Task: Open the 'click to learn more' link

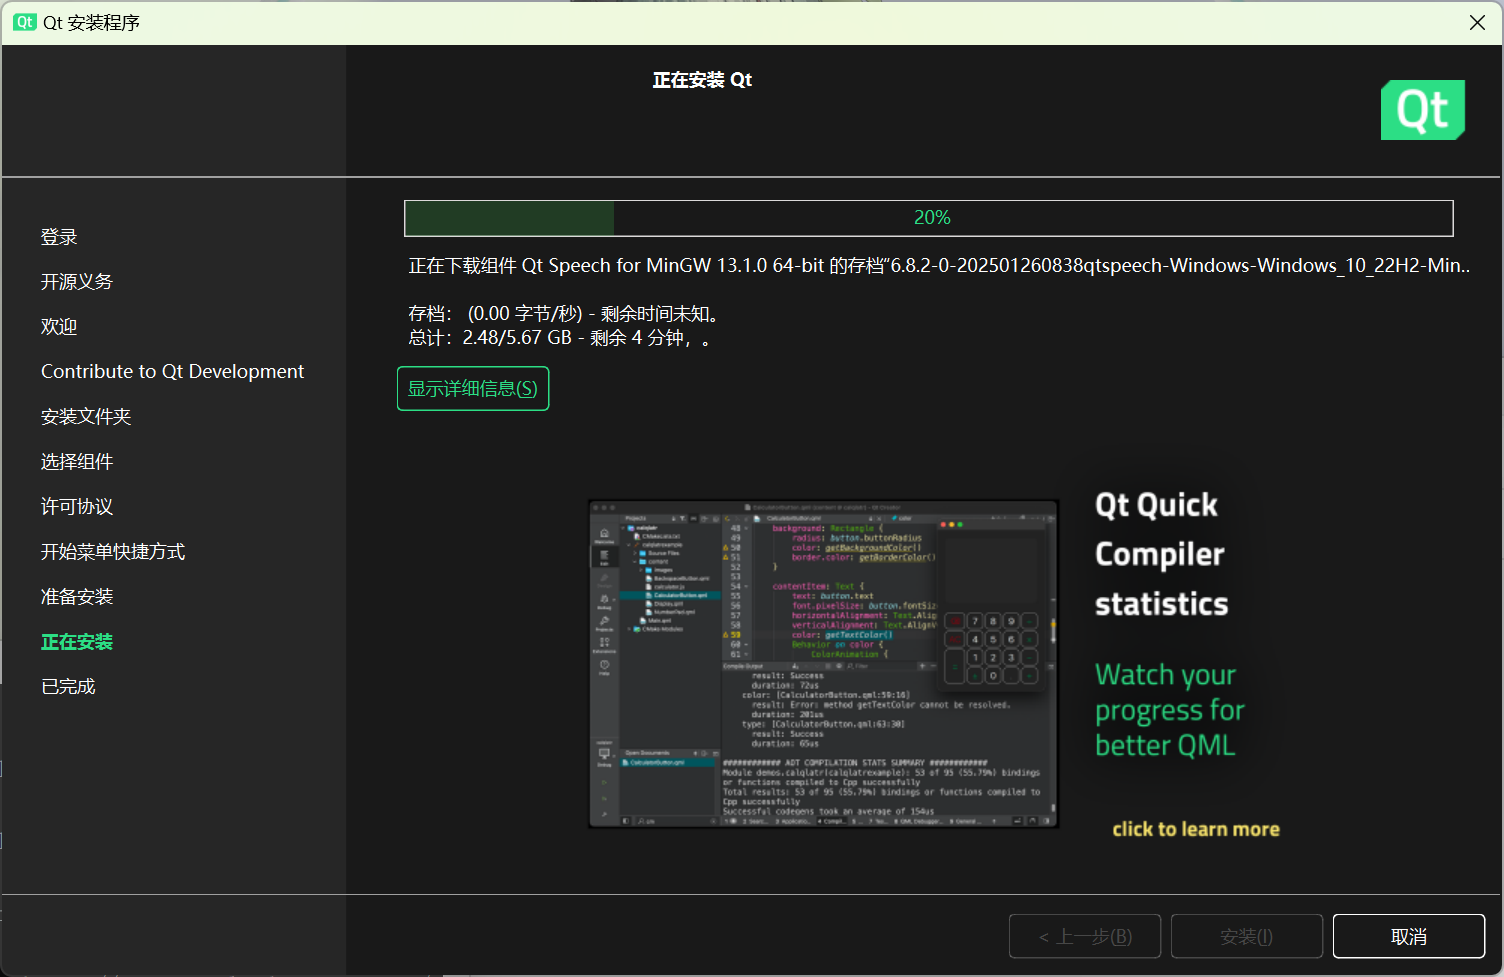Action: click(1195, 828)
